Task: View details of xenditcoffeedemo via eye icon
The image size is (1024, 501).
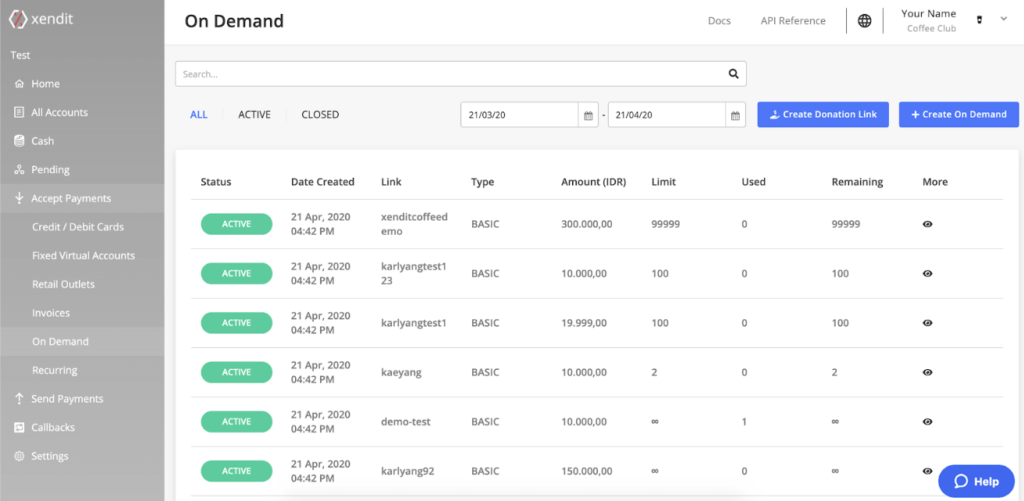Action: click(927, 224)
